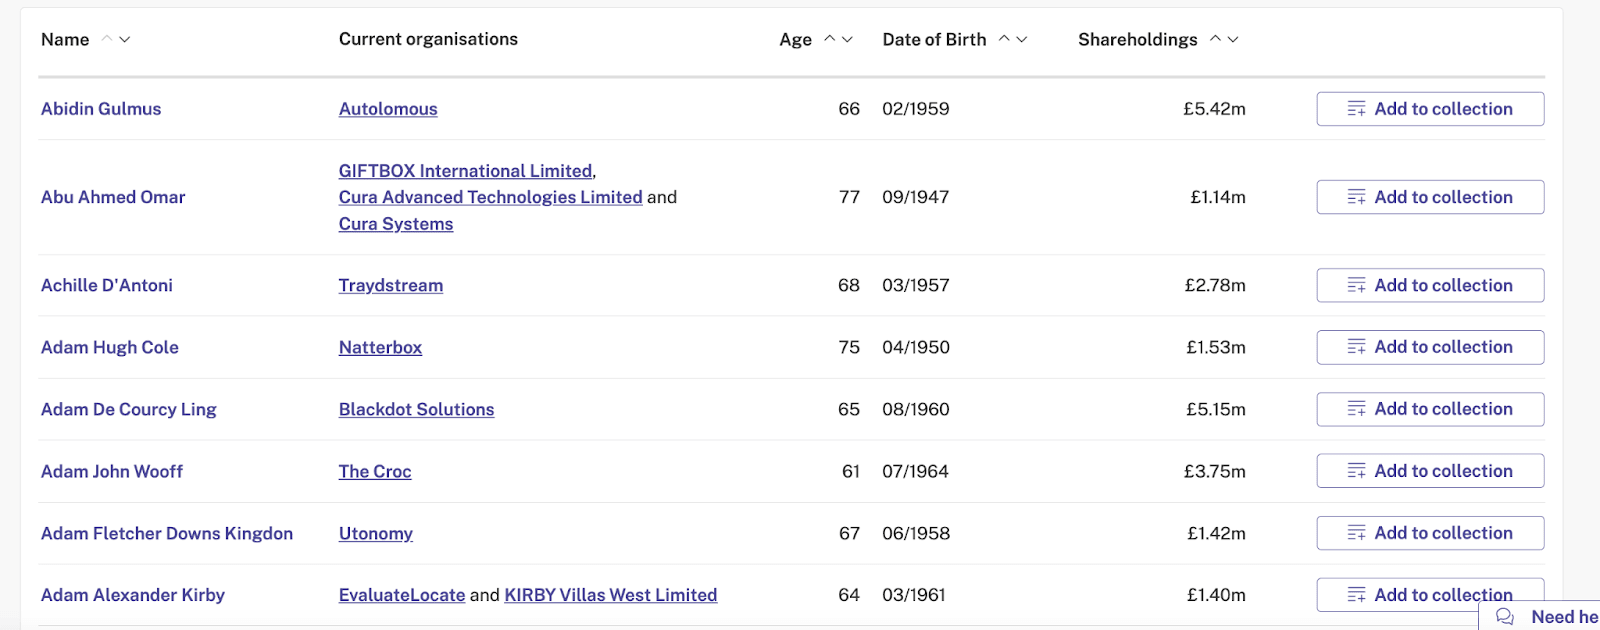The height and width of the screenshot is (630, 1600).
Task: Select shareholding value £5.15m
Action: pyautogui.click(x=1215, y=409)
